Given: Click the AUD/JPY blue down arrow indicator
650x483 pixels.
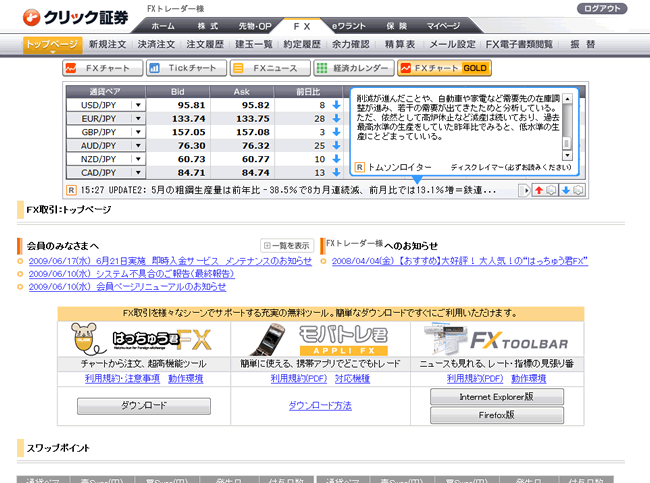Looking at the screenshot, I should (x=336, y=146).
